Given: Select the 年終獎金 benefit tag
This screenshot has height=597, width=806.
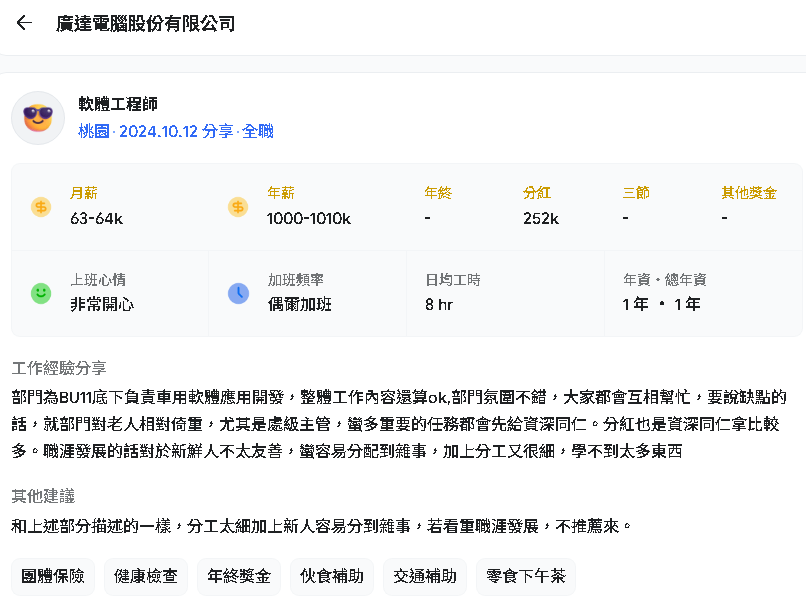Looking at the screenshot, I should pos(239,576).
